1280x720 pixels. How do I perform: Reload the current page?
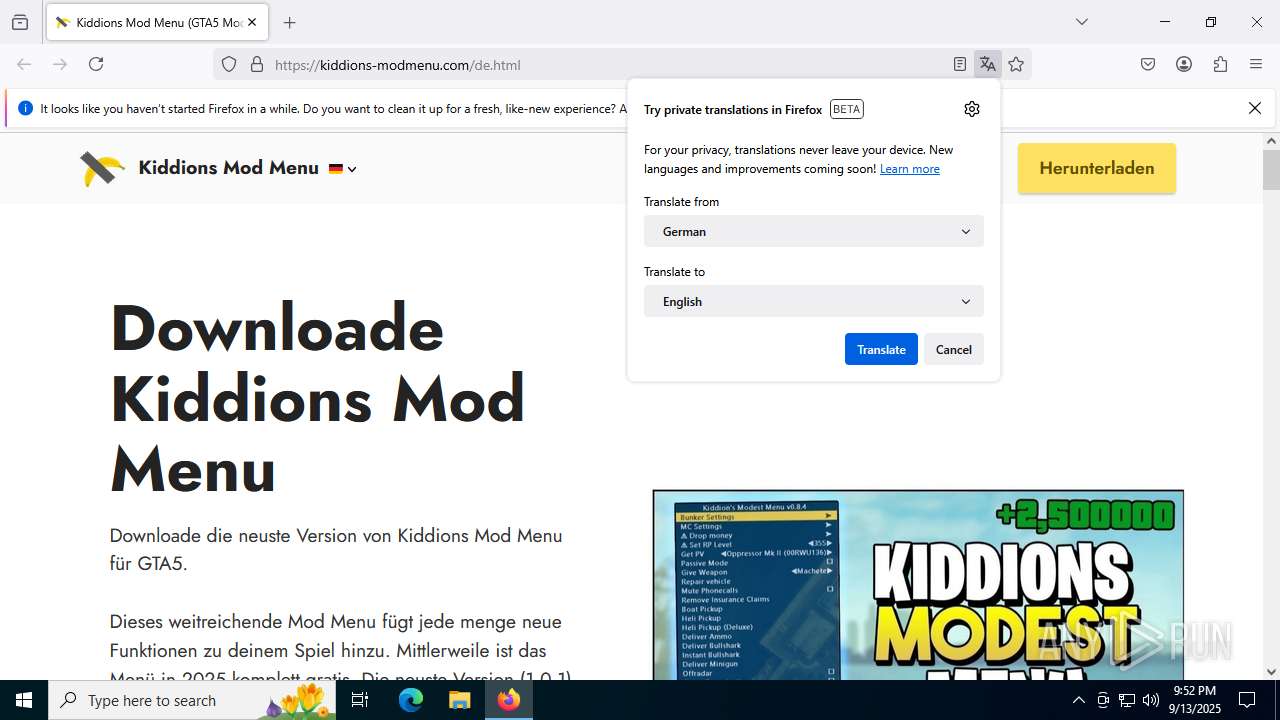96,64
